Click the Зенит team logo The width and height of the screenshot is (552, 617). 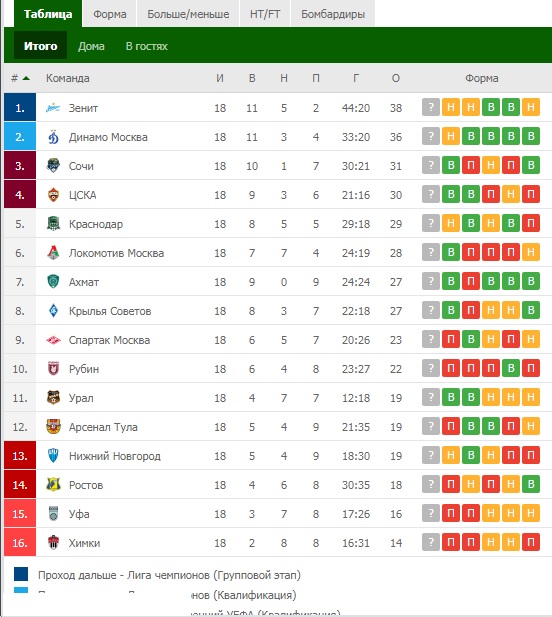pos(53,108)
